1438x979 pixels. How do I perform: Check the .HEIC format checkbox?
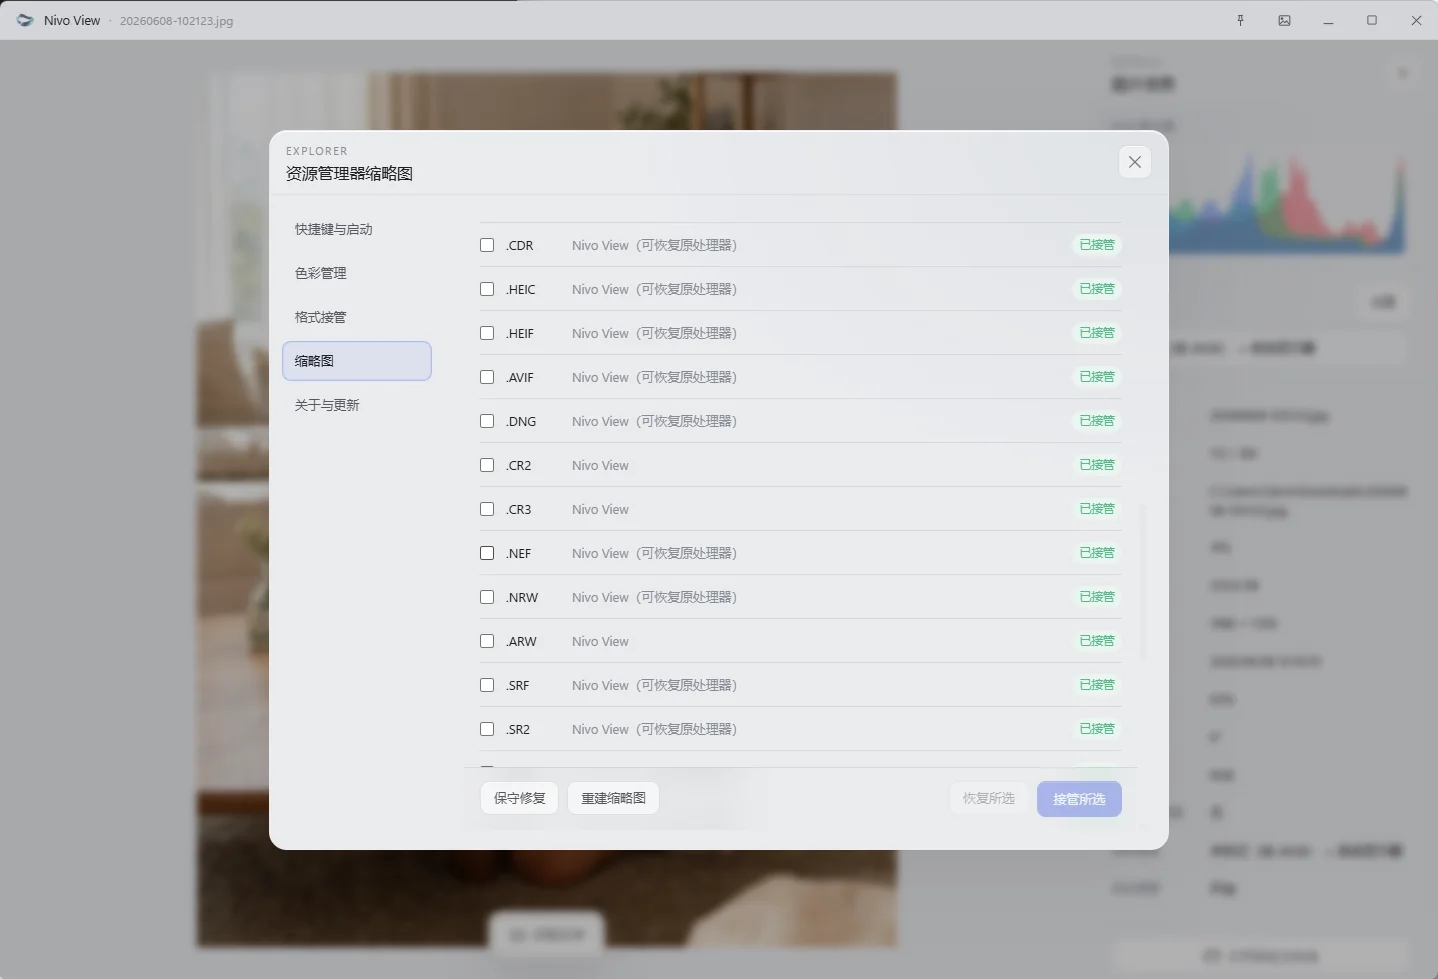coord(487,289)
